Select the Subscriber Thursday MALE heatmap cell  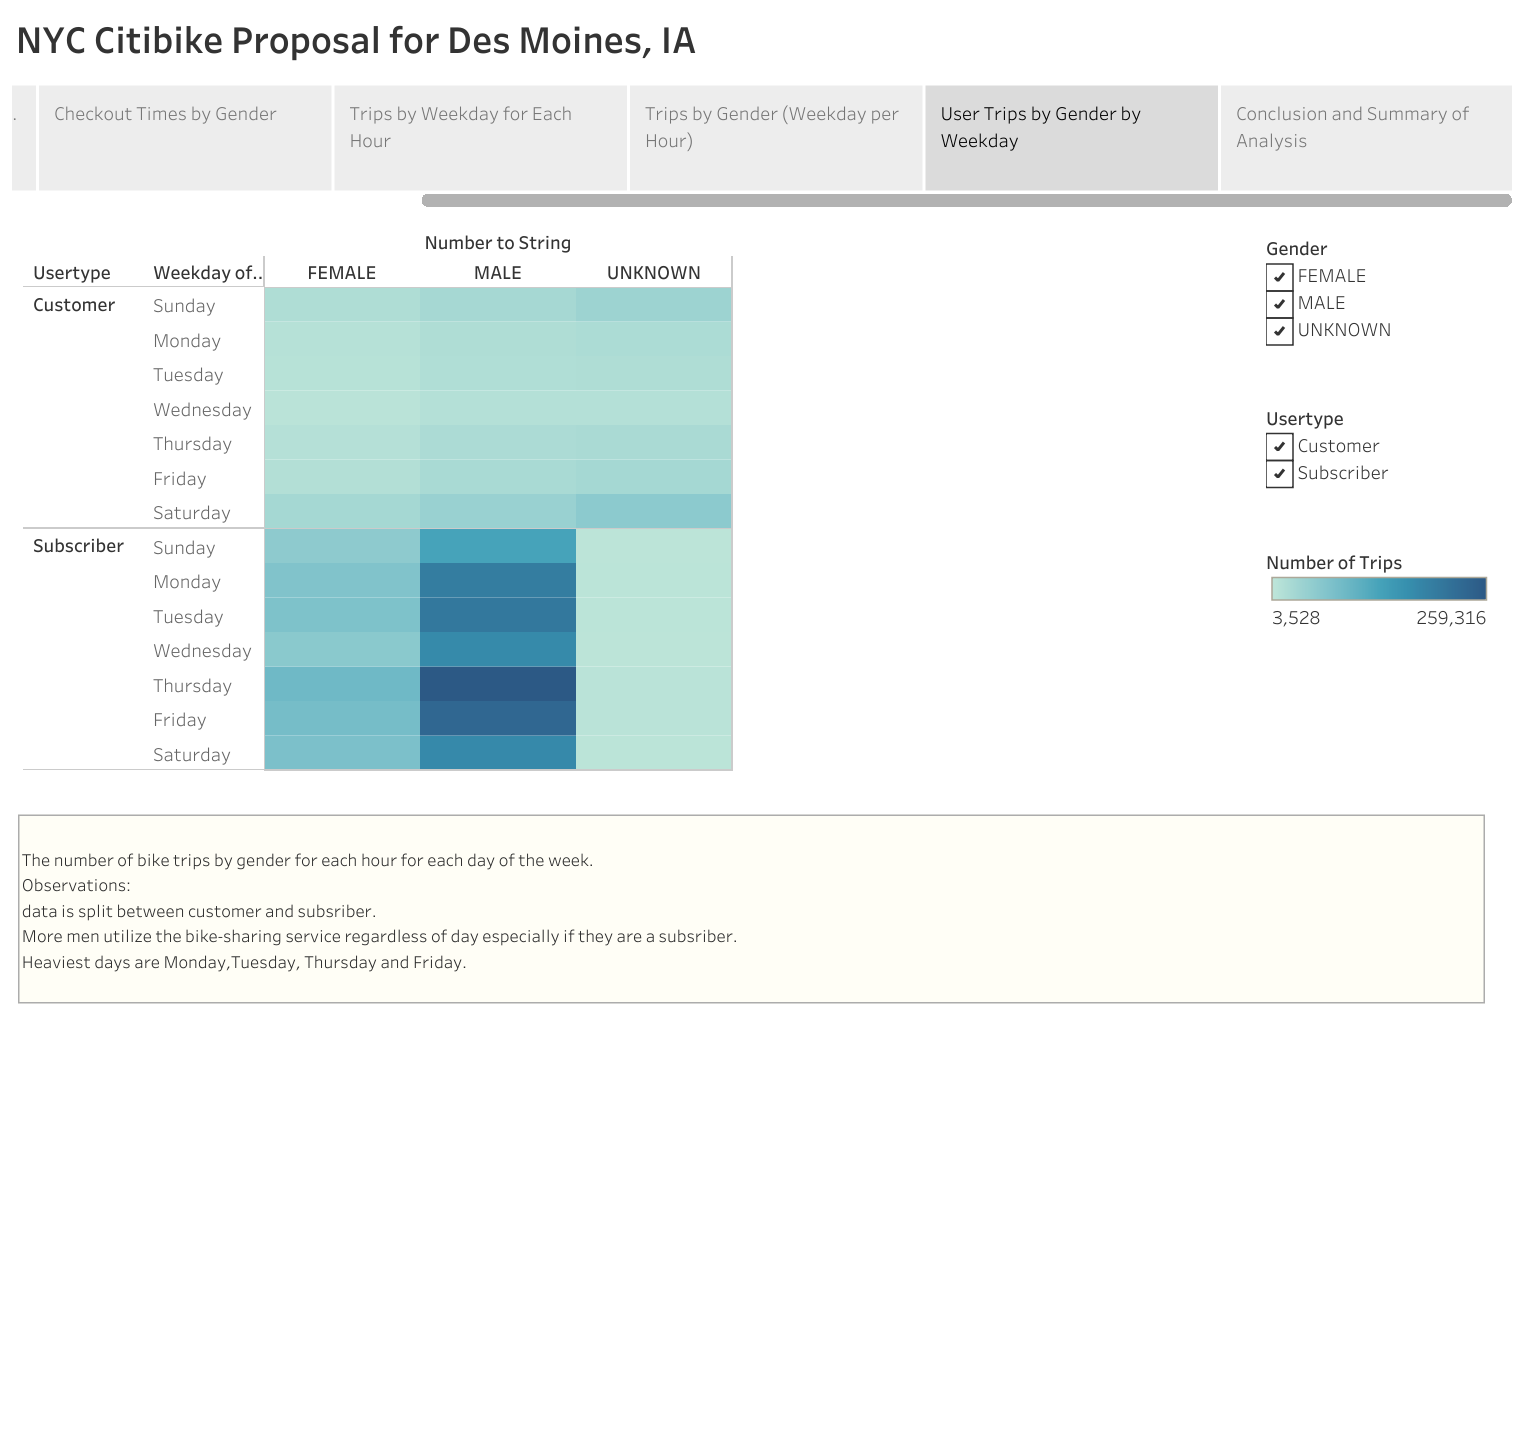click(496, 685)
